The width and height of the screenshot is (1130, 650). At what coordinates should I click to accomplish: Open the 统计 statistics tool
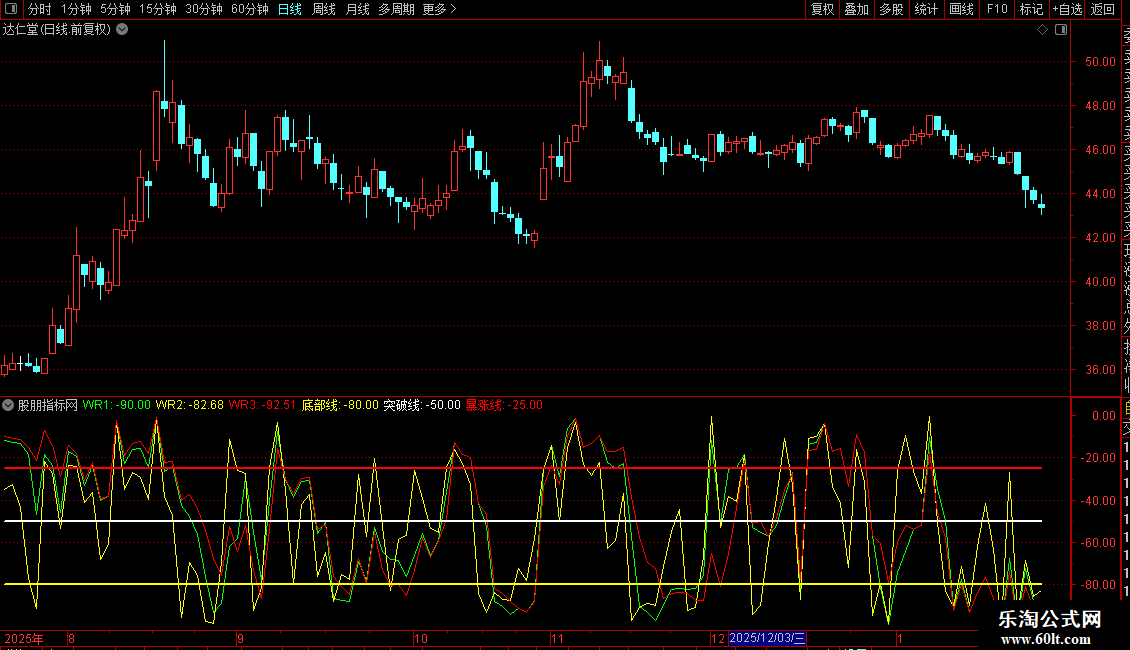coord(926,9)
